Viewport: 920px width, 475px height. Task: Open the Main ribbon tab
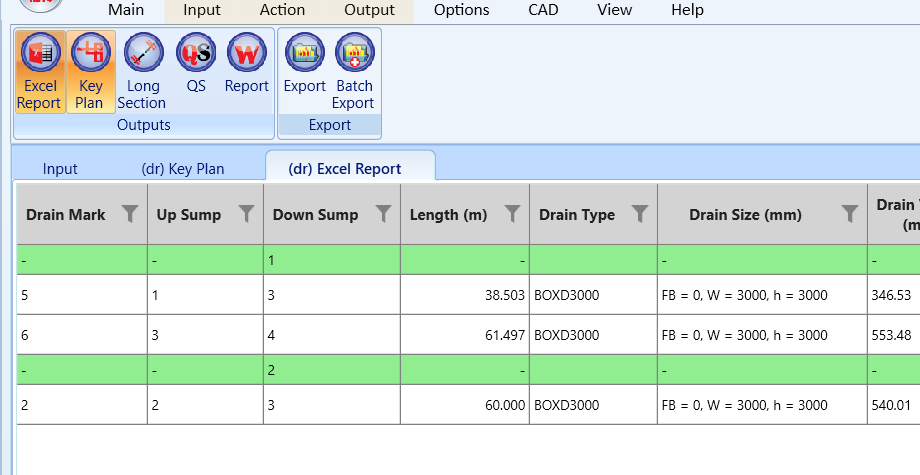(126, 10)
